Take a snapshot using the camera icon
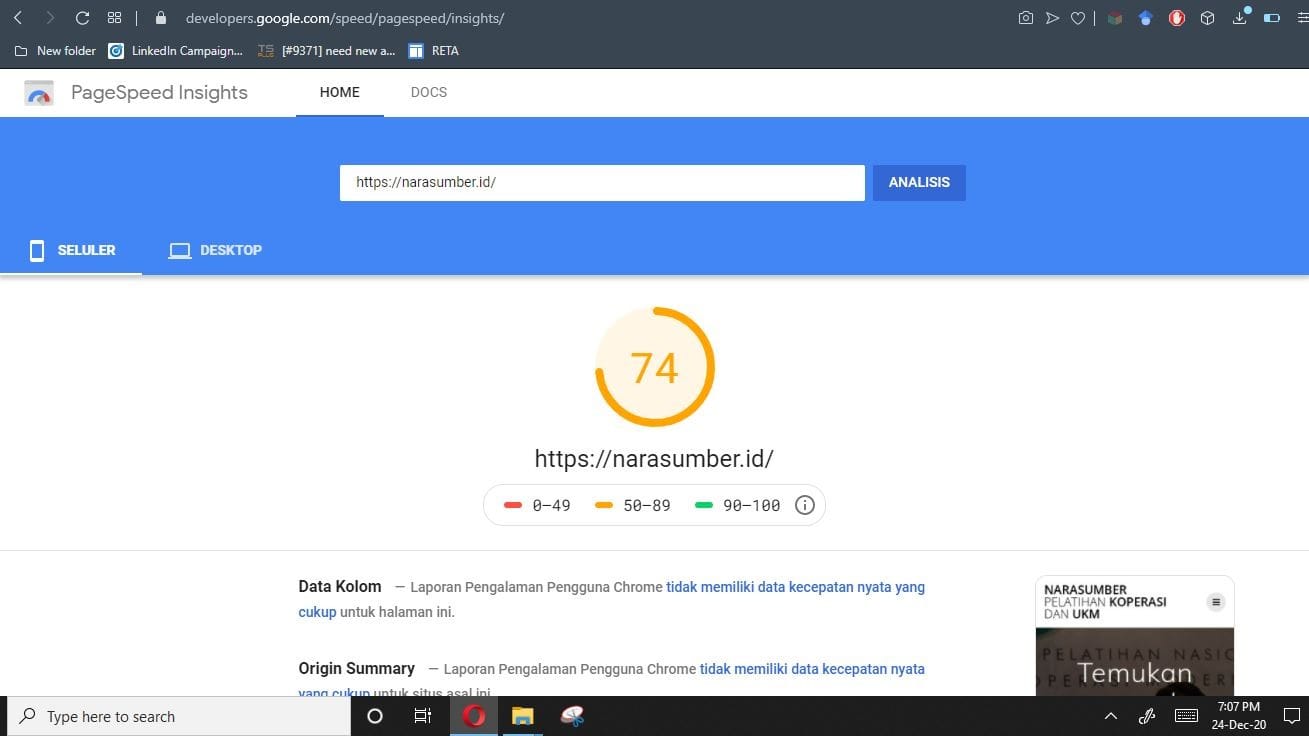Viewport: 1309px width, 736px height. click(x=1026, y=17)
